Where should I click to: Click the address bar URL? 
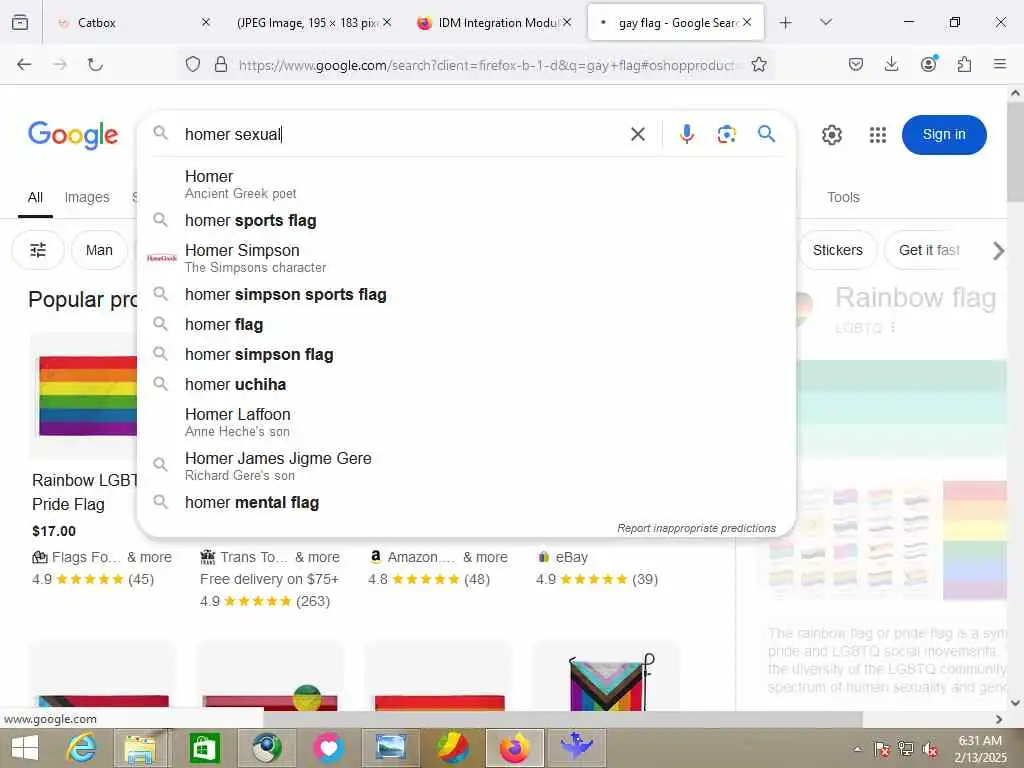487,65
